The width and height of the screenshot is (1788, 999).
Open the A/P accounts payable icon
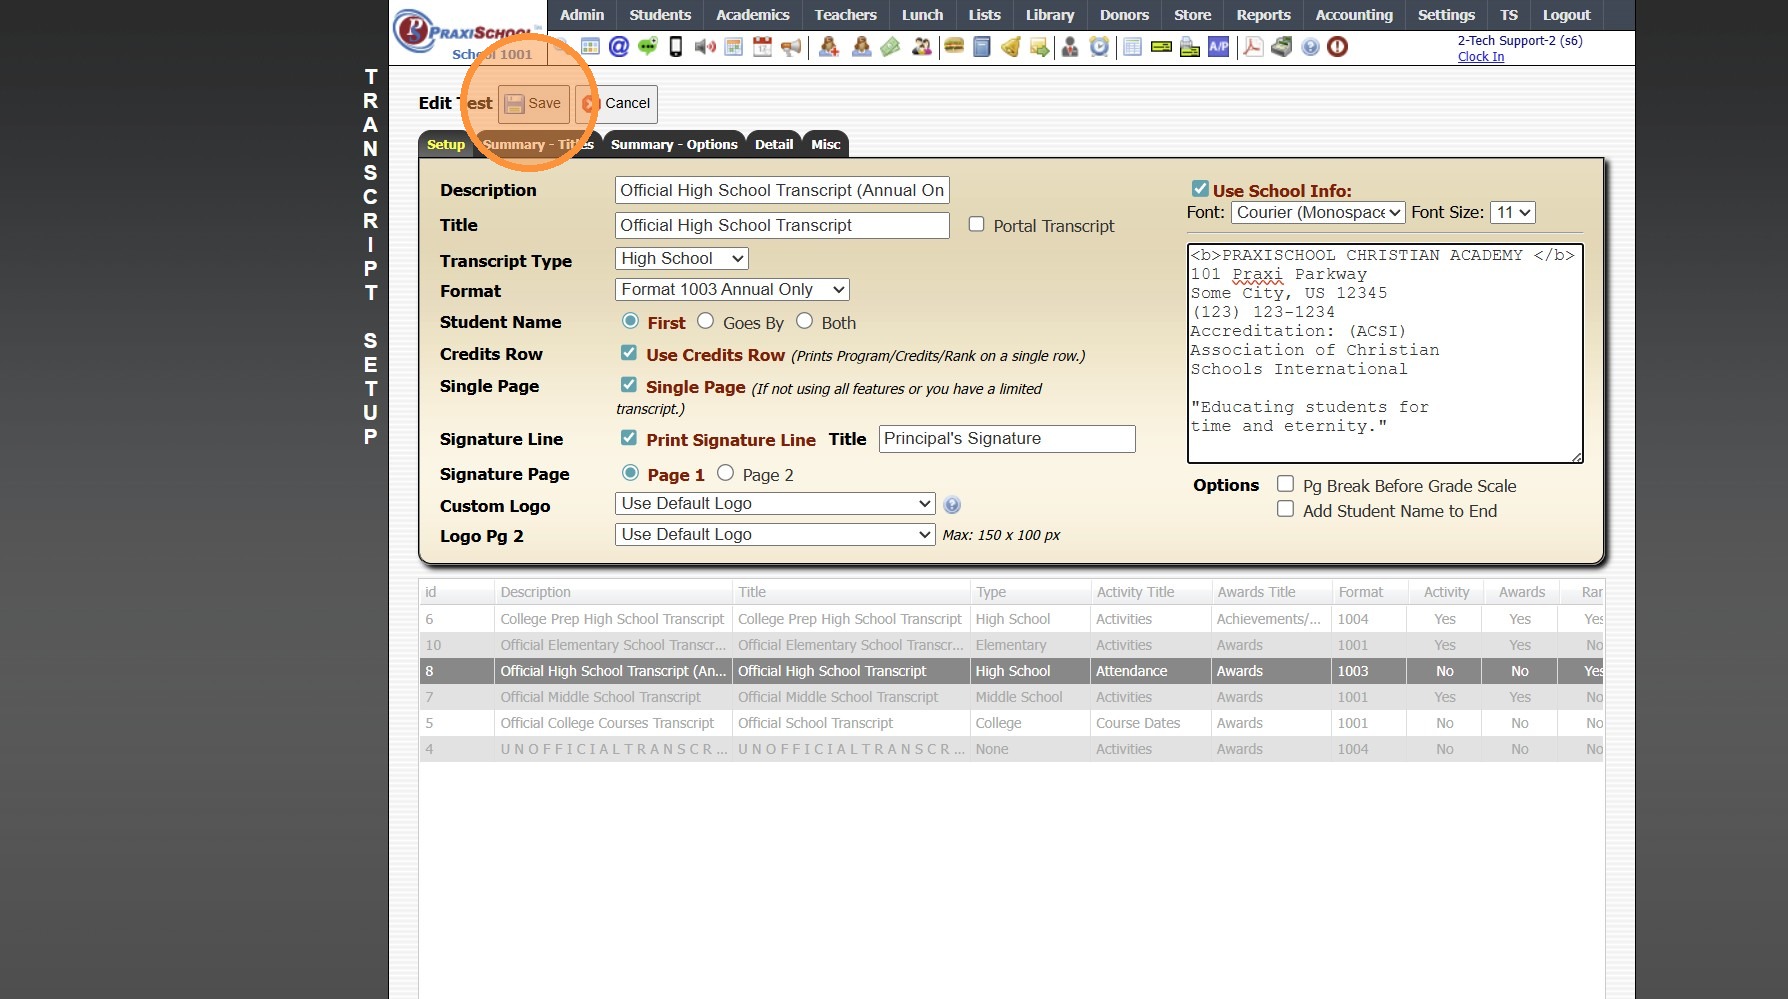click(x=1219, y=47)
